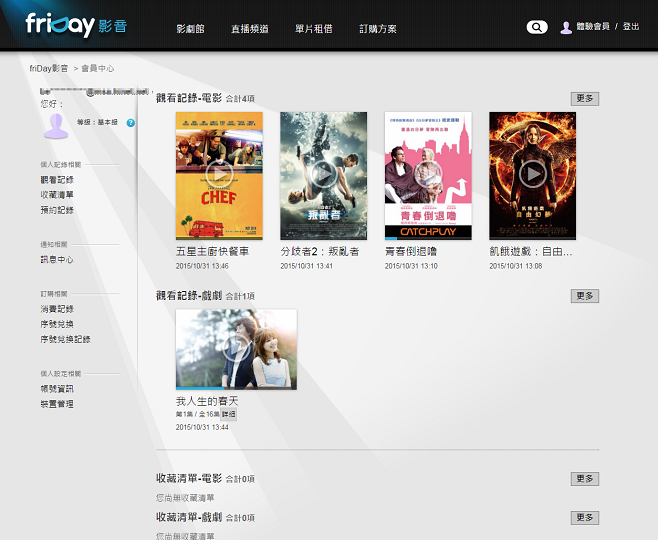Open 觀看記錄 in the sidebar
This screenshot has height=540, width=658.
coord(57,180)
